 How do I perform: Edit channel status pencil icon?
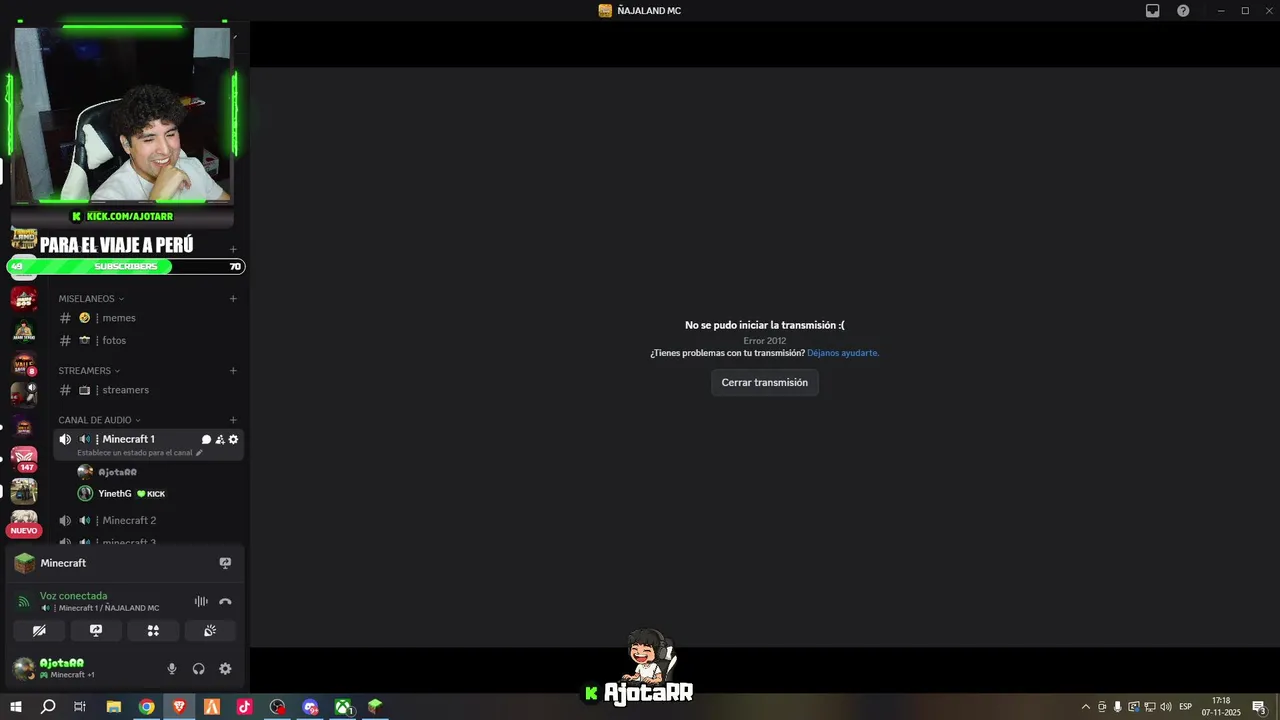[199, 453]
